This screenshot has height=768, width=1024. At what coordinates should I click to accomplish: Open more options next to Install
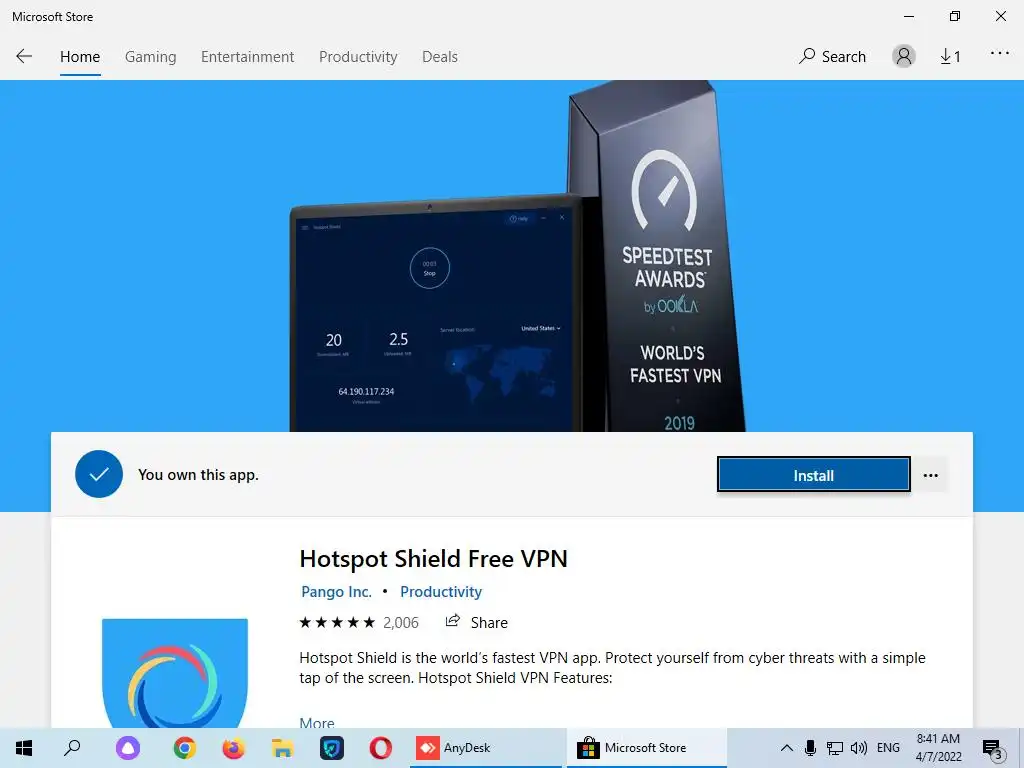pyautogui.click(x=931, y=475)
